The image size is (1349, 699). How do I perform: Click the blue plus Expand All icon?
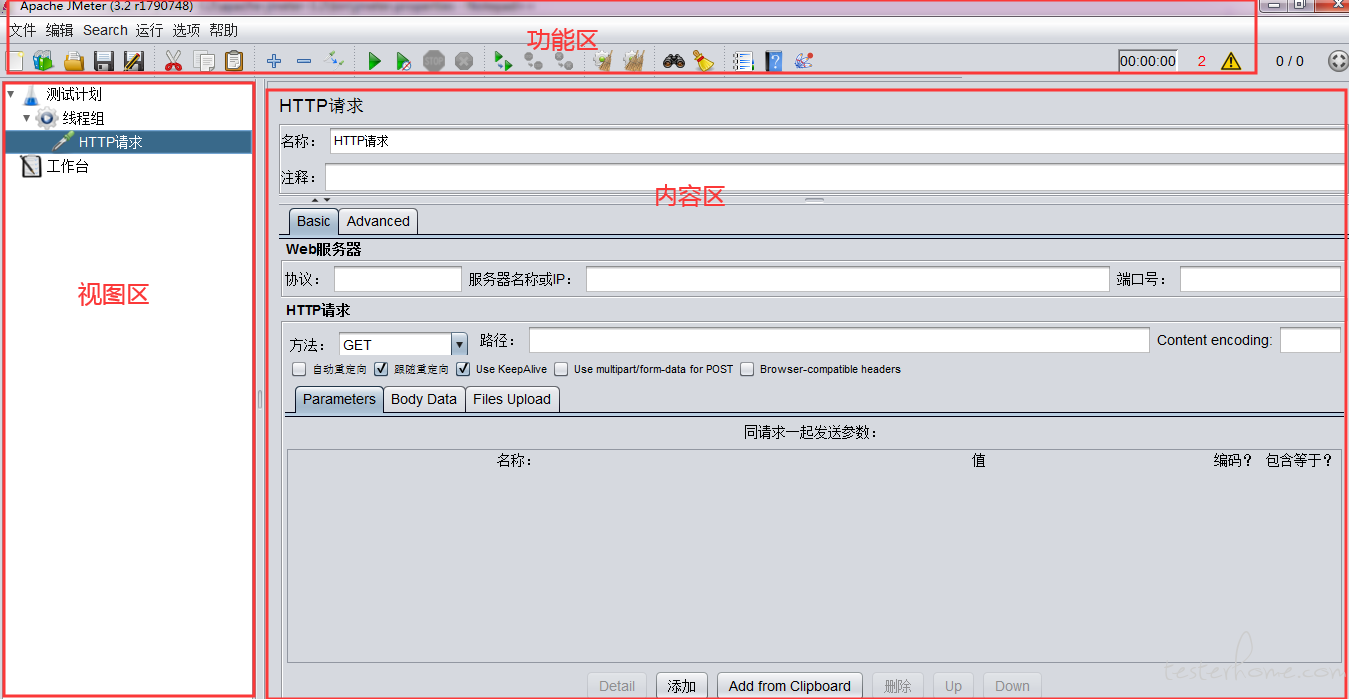274,62
